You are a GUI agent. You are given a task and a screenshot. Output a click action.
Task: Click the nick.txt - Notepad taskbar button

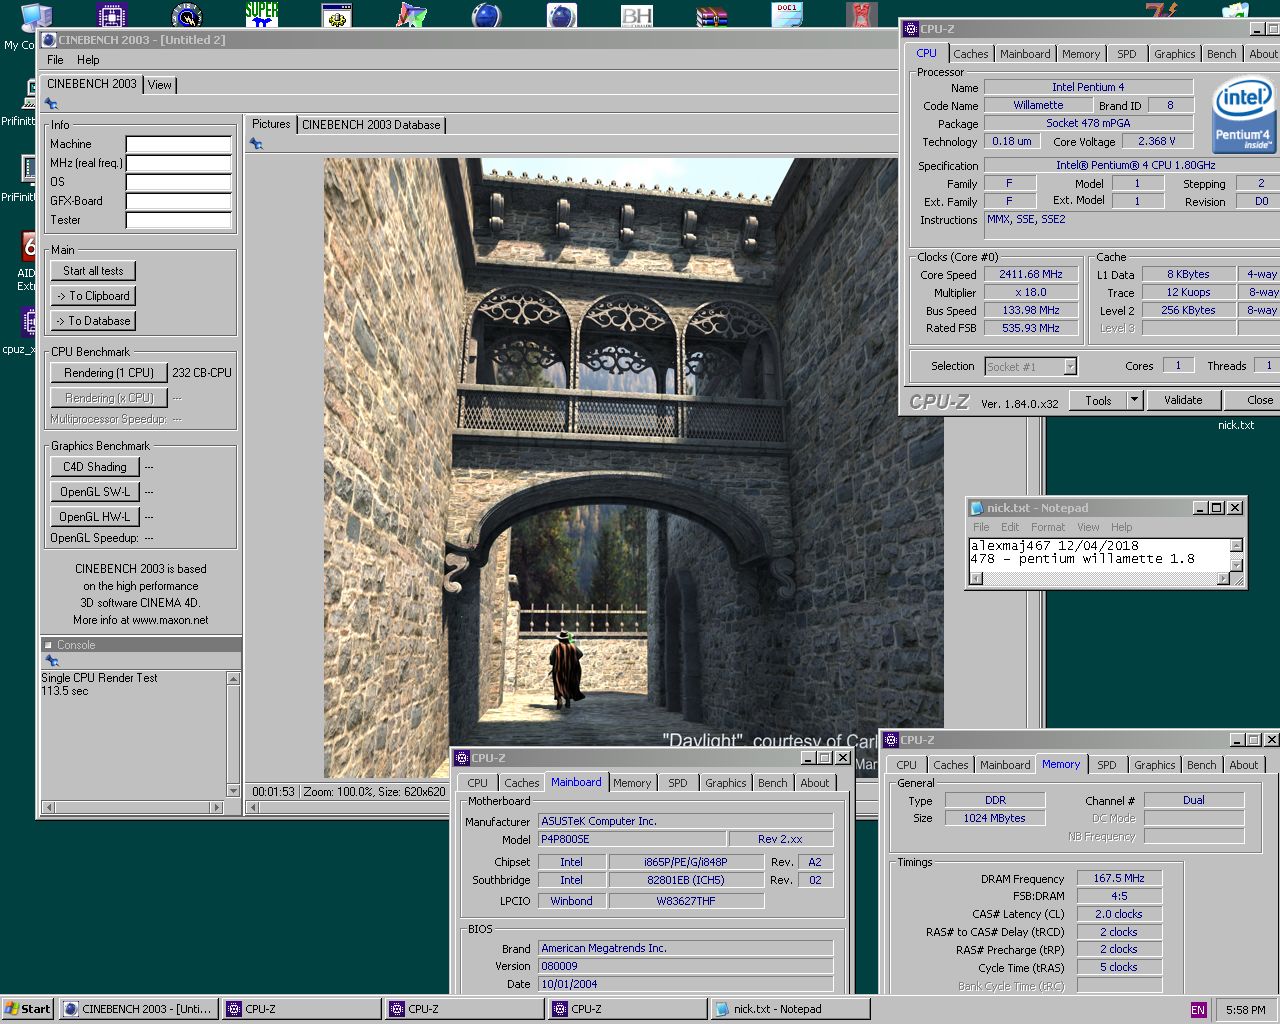[x=790, y=1009]
